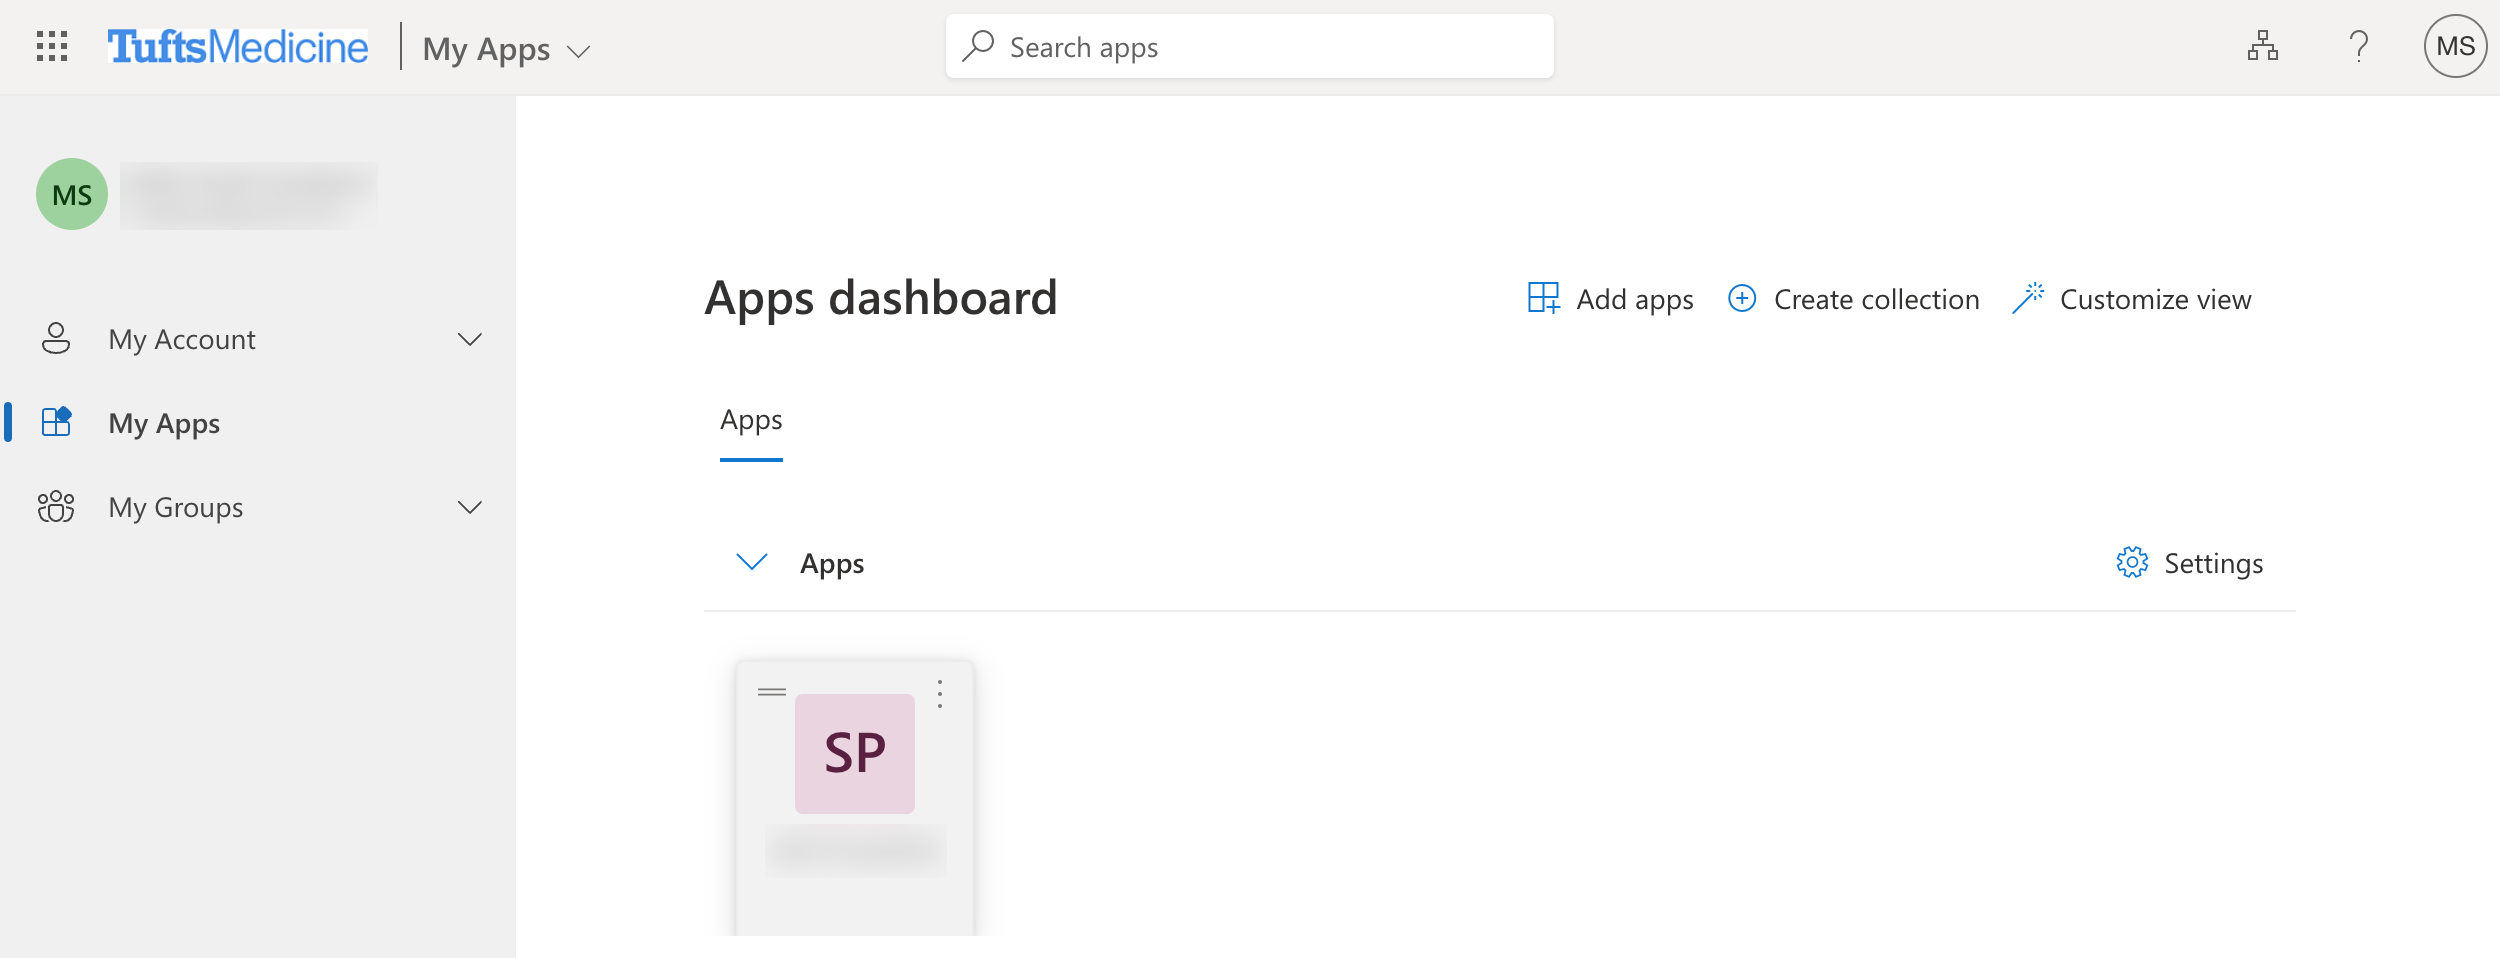Click the organization chart icon in the header

(x=2264, y=46)
